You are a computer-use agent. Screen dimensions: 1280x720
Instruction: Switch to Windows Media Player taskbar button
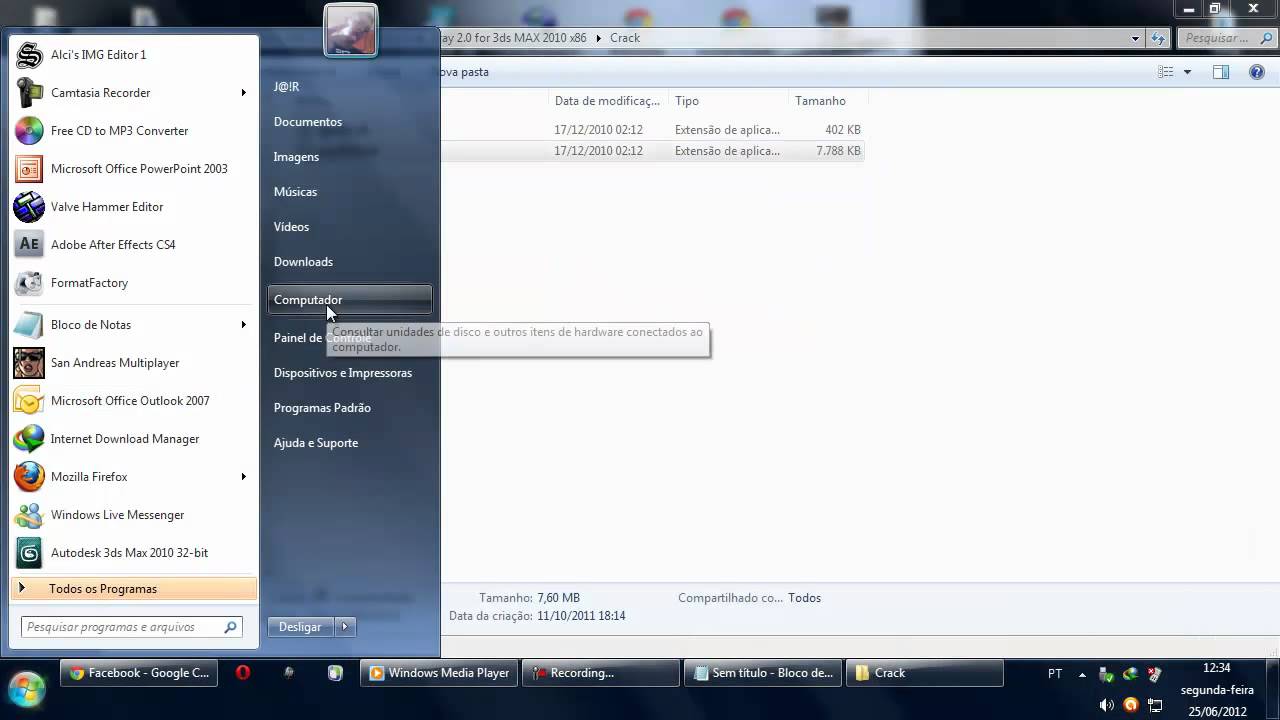click(x=439, y=673)
